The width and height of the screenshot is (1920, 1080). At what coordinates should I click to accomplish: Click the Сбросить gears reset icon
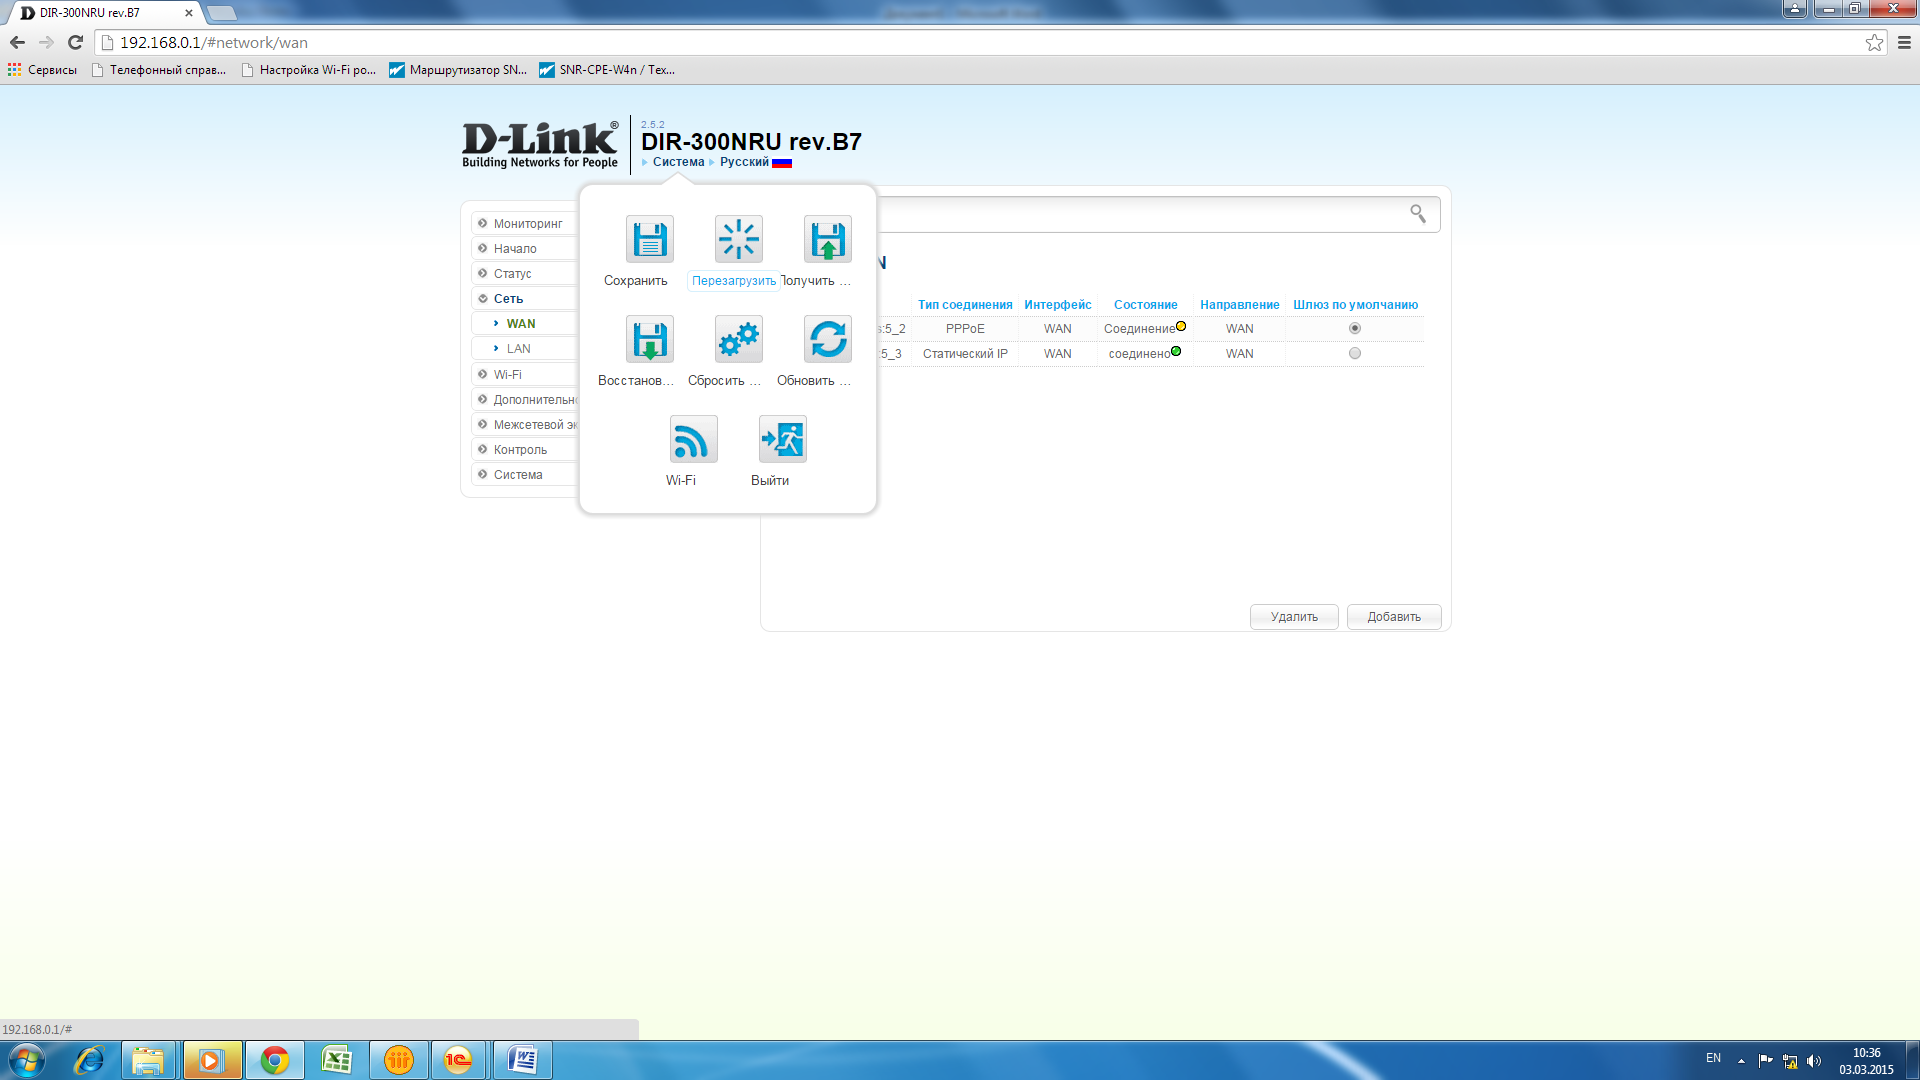pos(738,340)
